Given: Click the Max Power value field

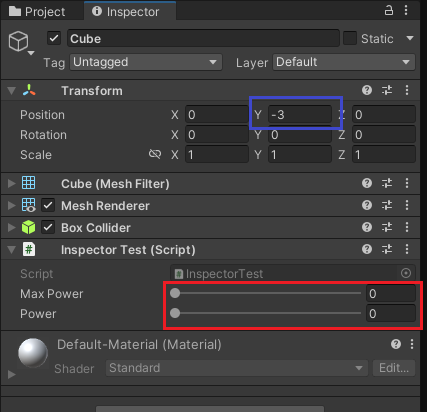Looking at the screenshot, I should (x=391, y=294).
